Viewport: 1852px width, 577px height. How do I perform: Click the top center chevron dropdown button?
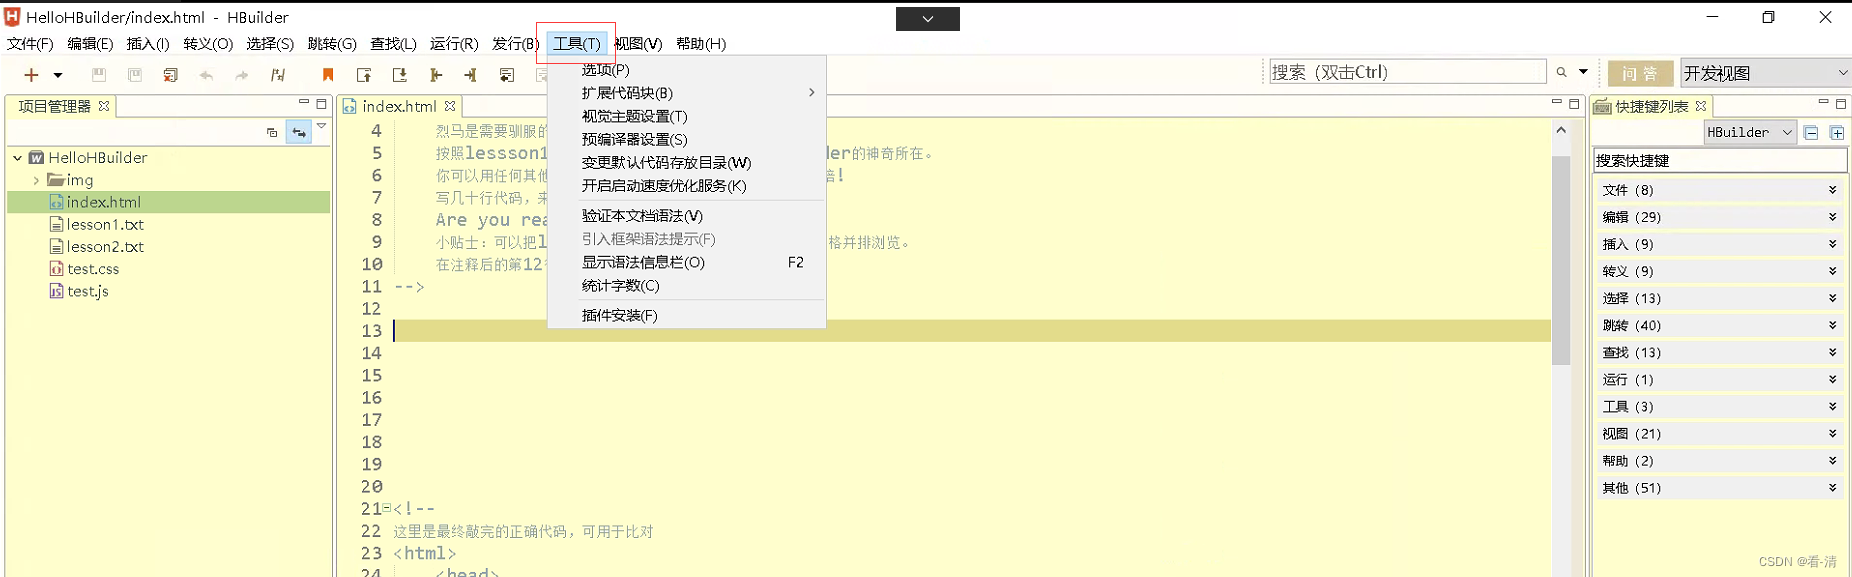(928, 19)
